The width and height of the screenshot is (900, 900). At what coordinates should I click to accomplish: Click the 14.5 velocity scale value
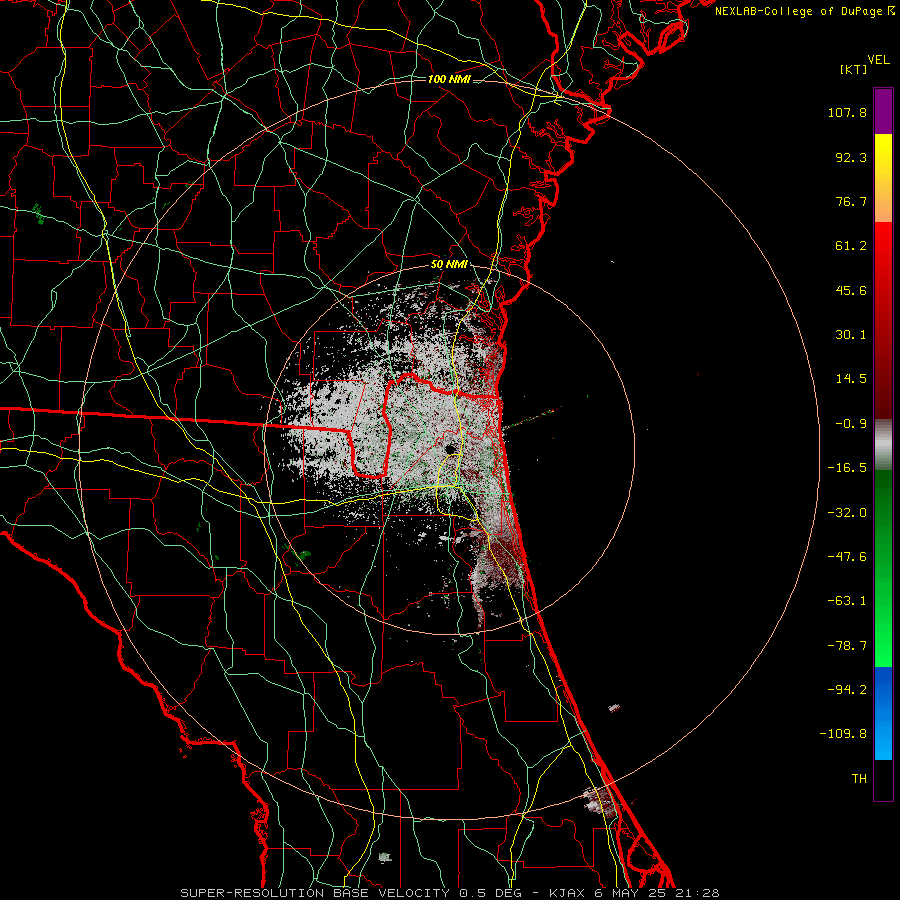click(x=851, y=379)
